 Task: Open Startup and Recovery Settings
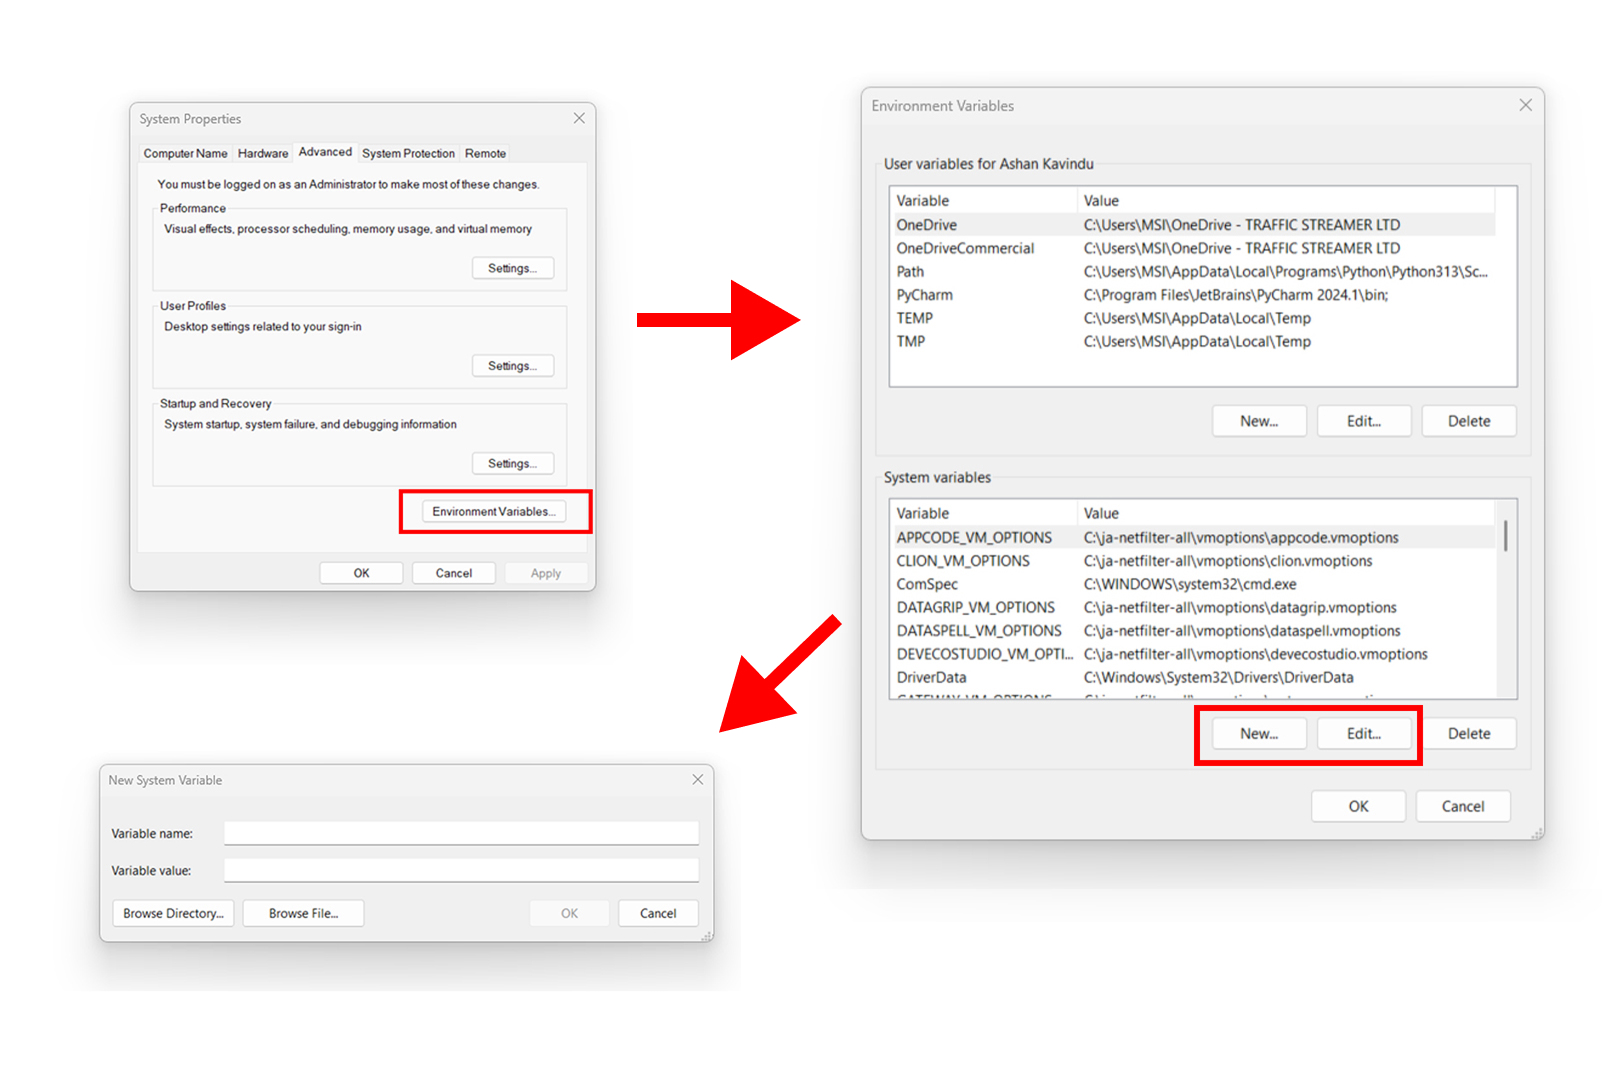tap(512, 463)
